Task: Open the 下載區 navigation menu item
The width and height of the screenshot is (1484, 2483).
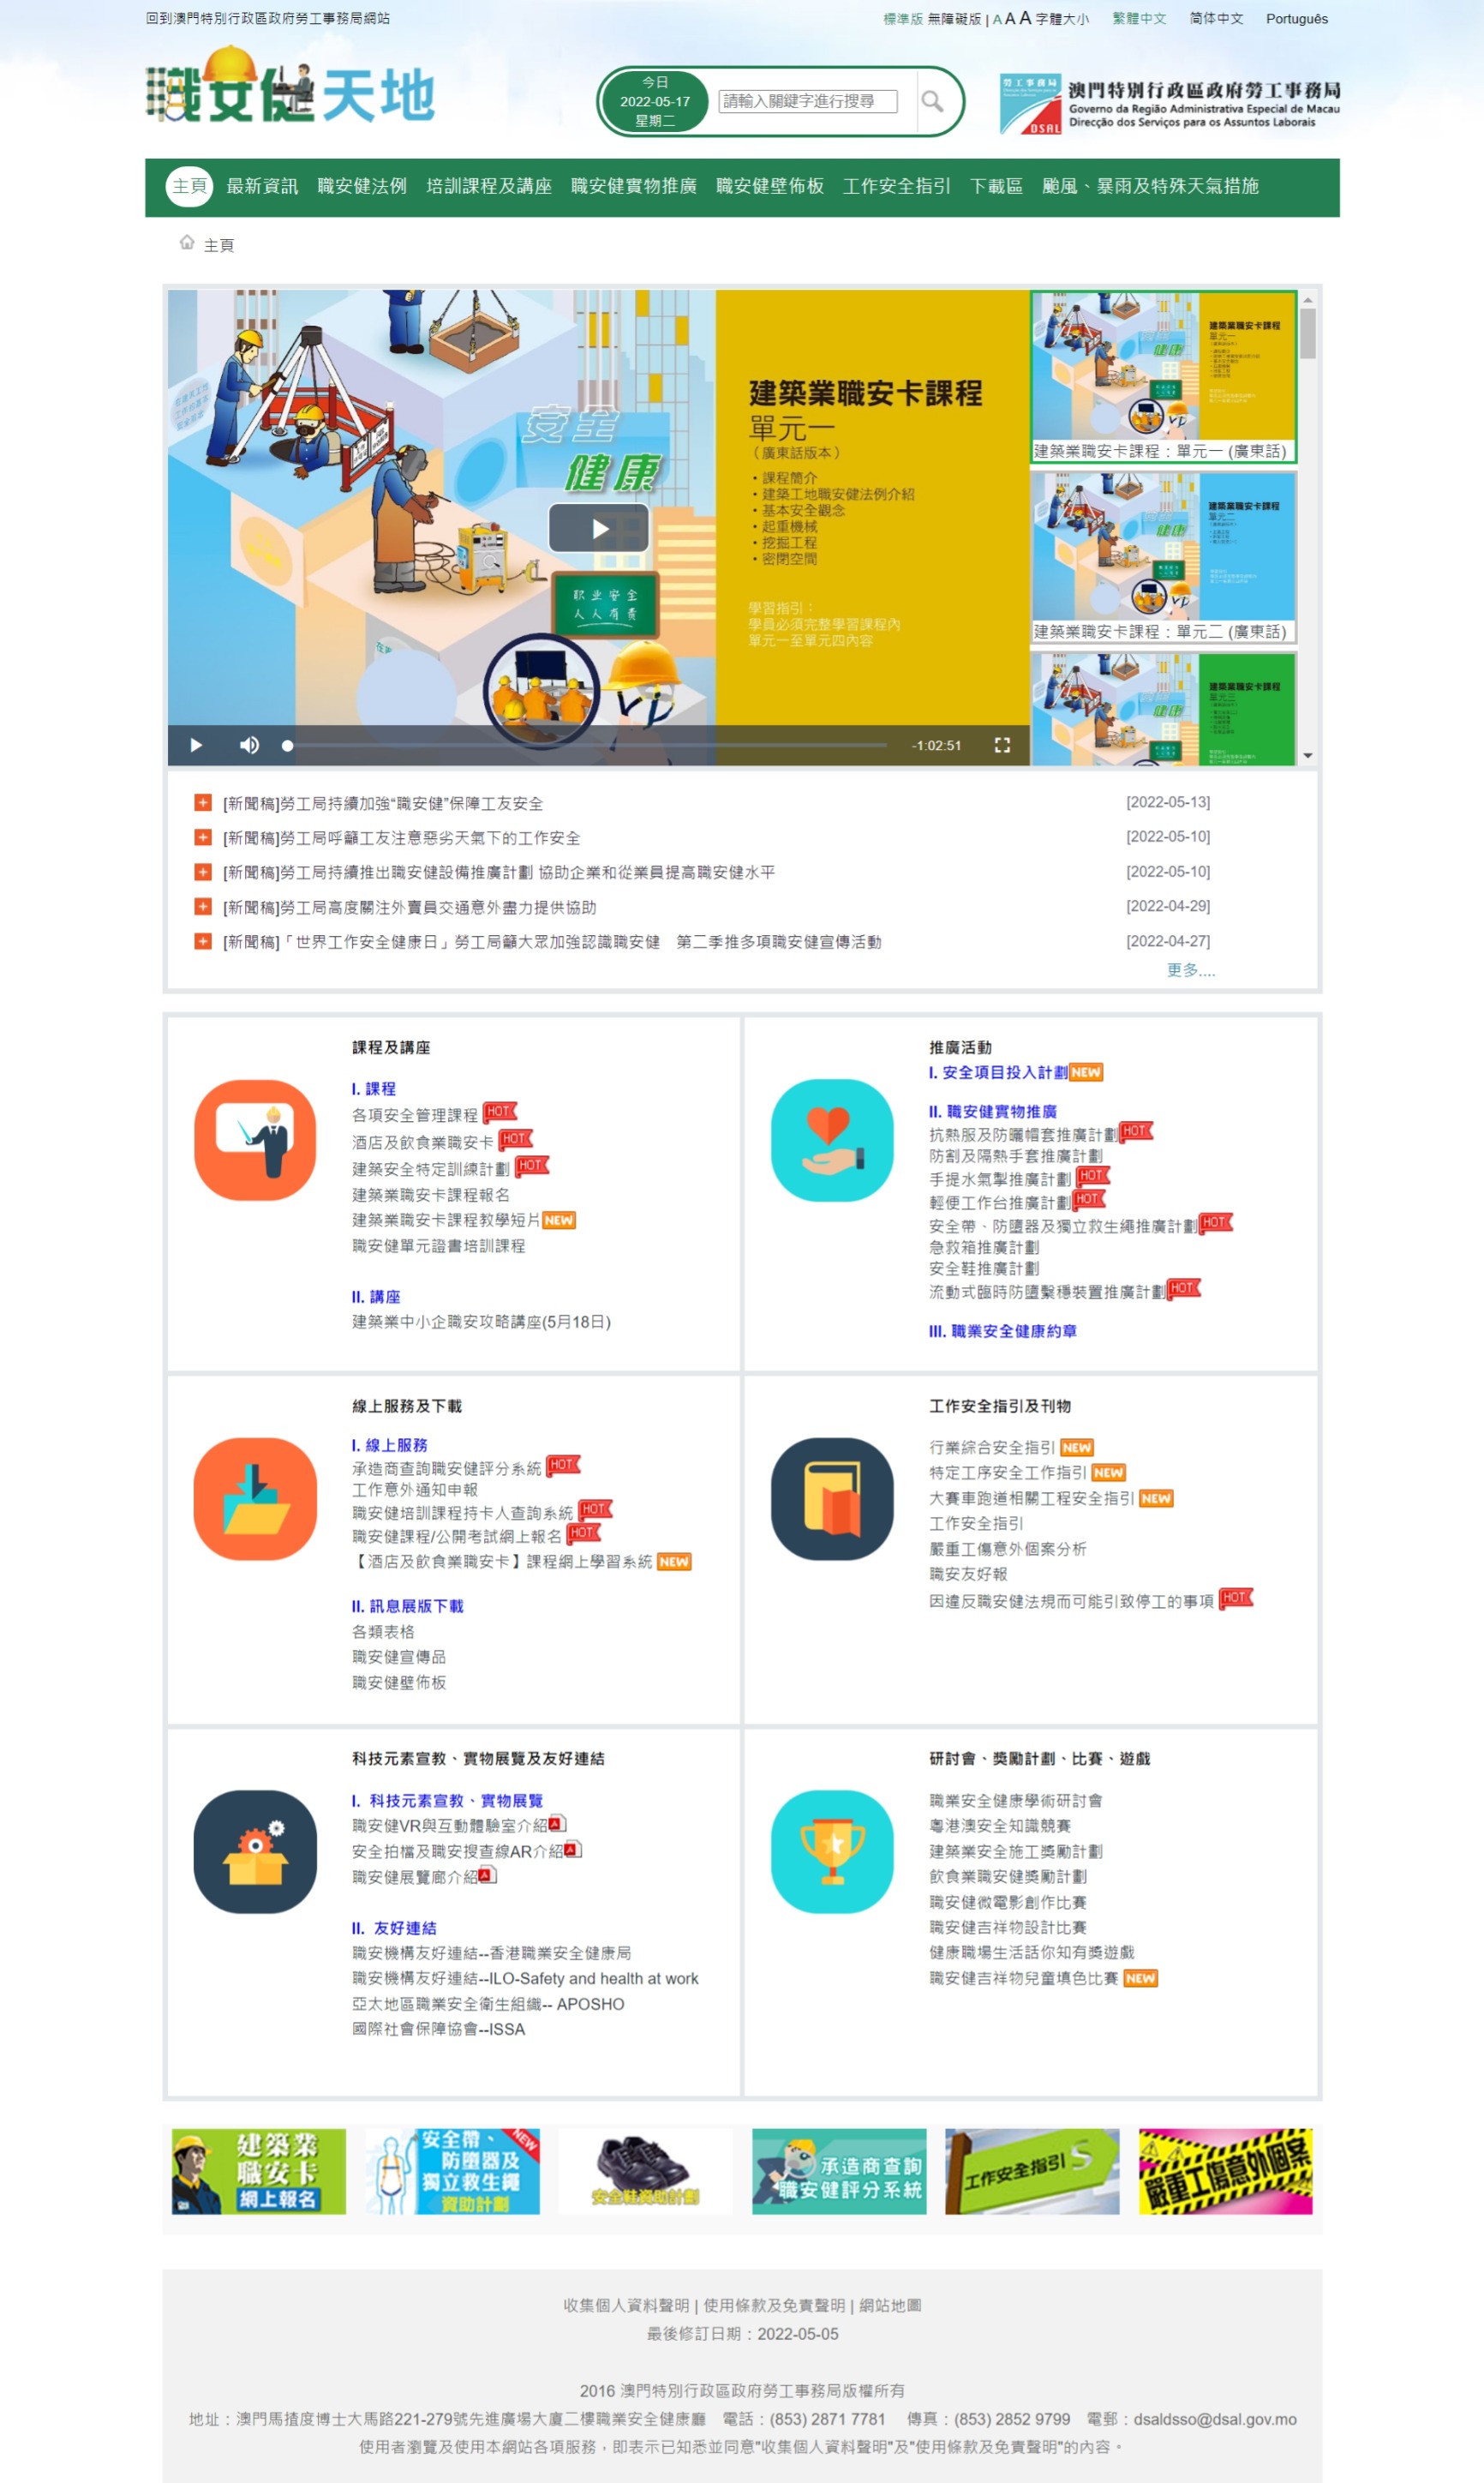Action: pyautogui.click(x=995, y=187)
